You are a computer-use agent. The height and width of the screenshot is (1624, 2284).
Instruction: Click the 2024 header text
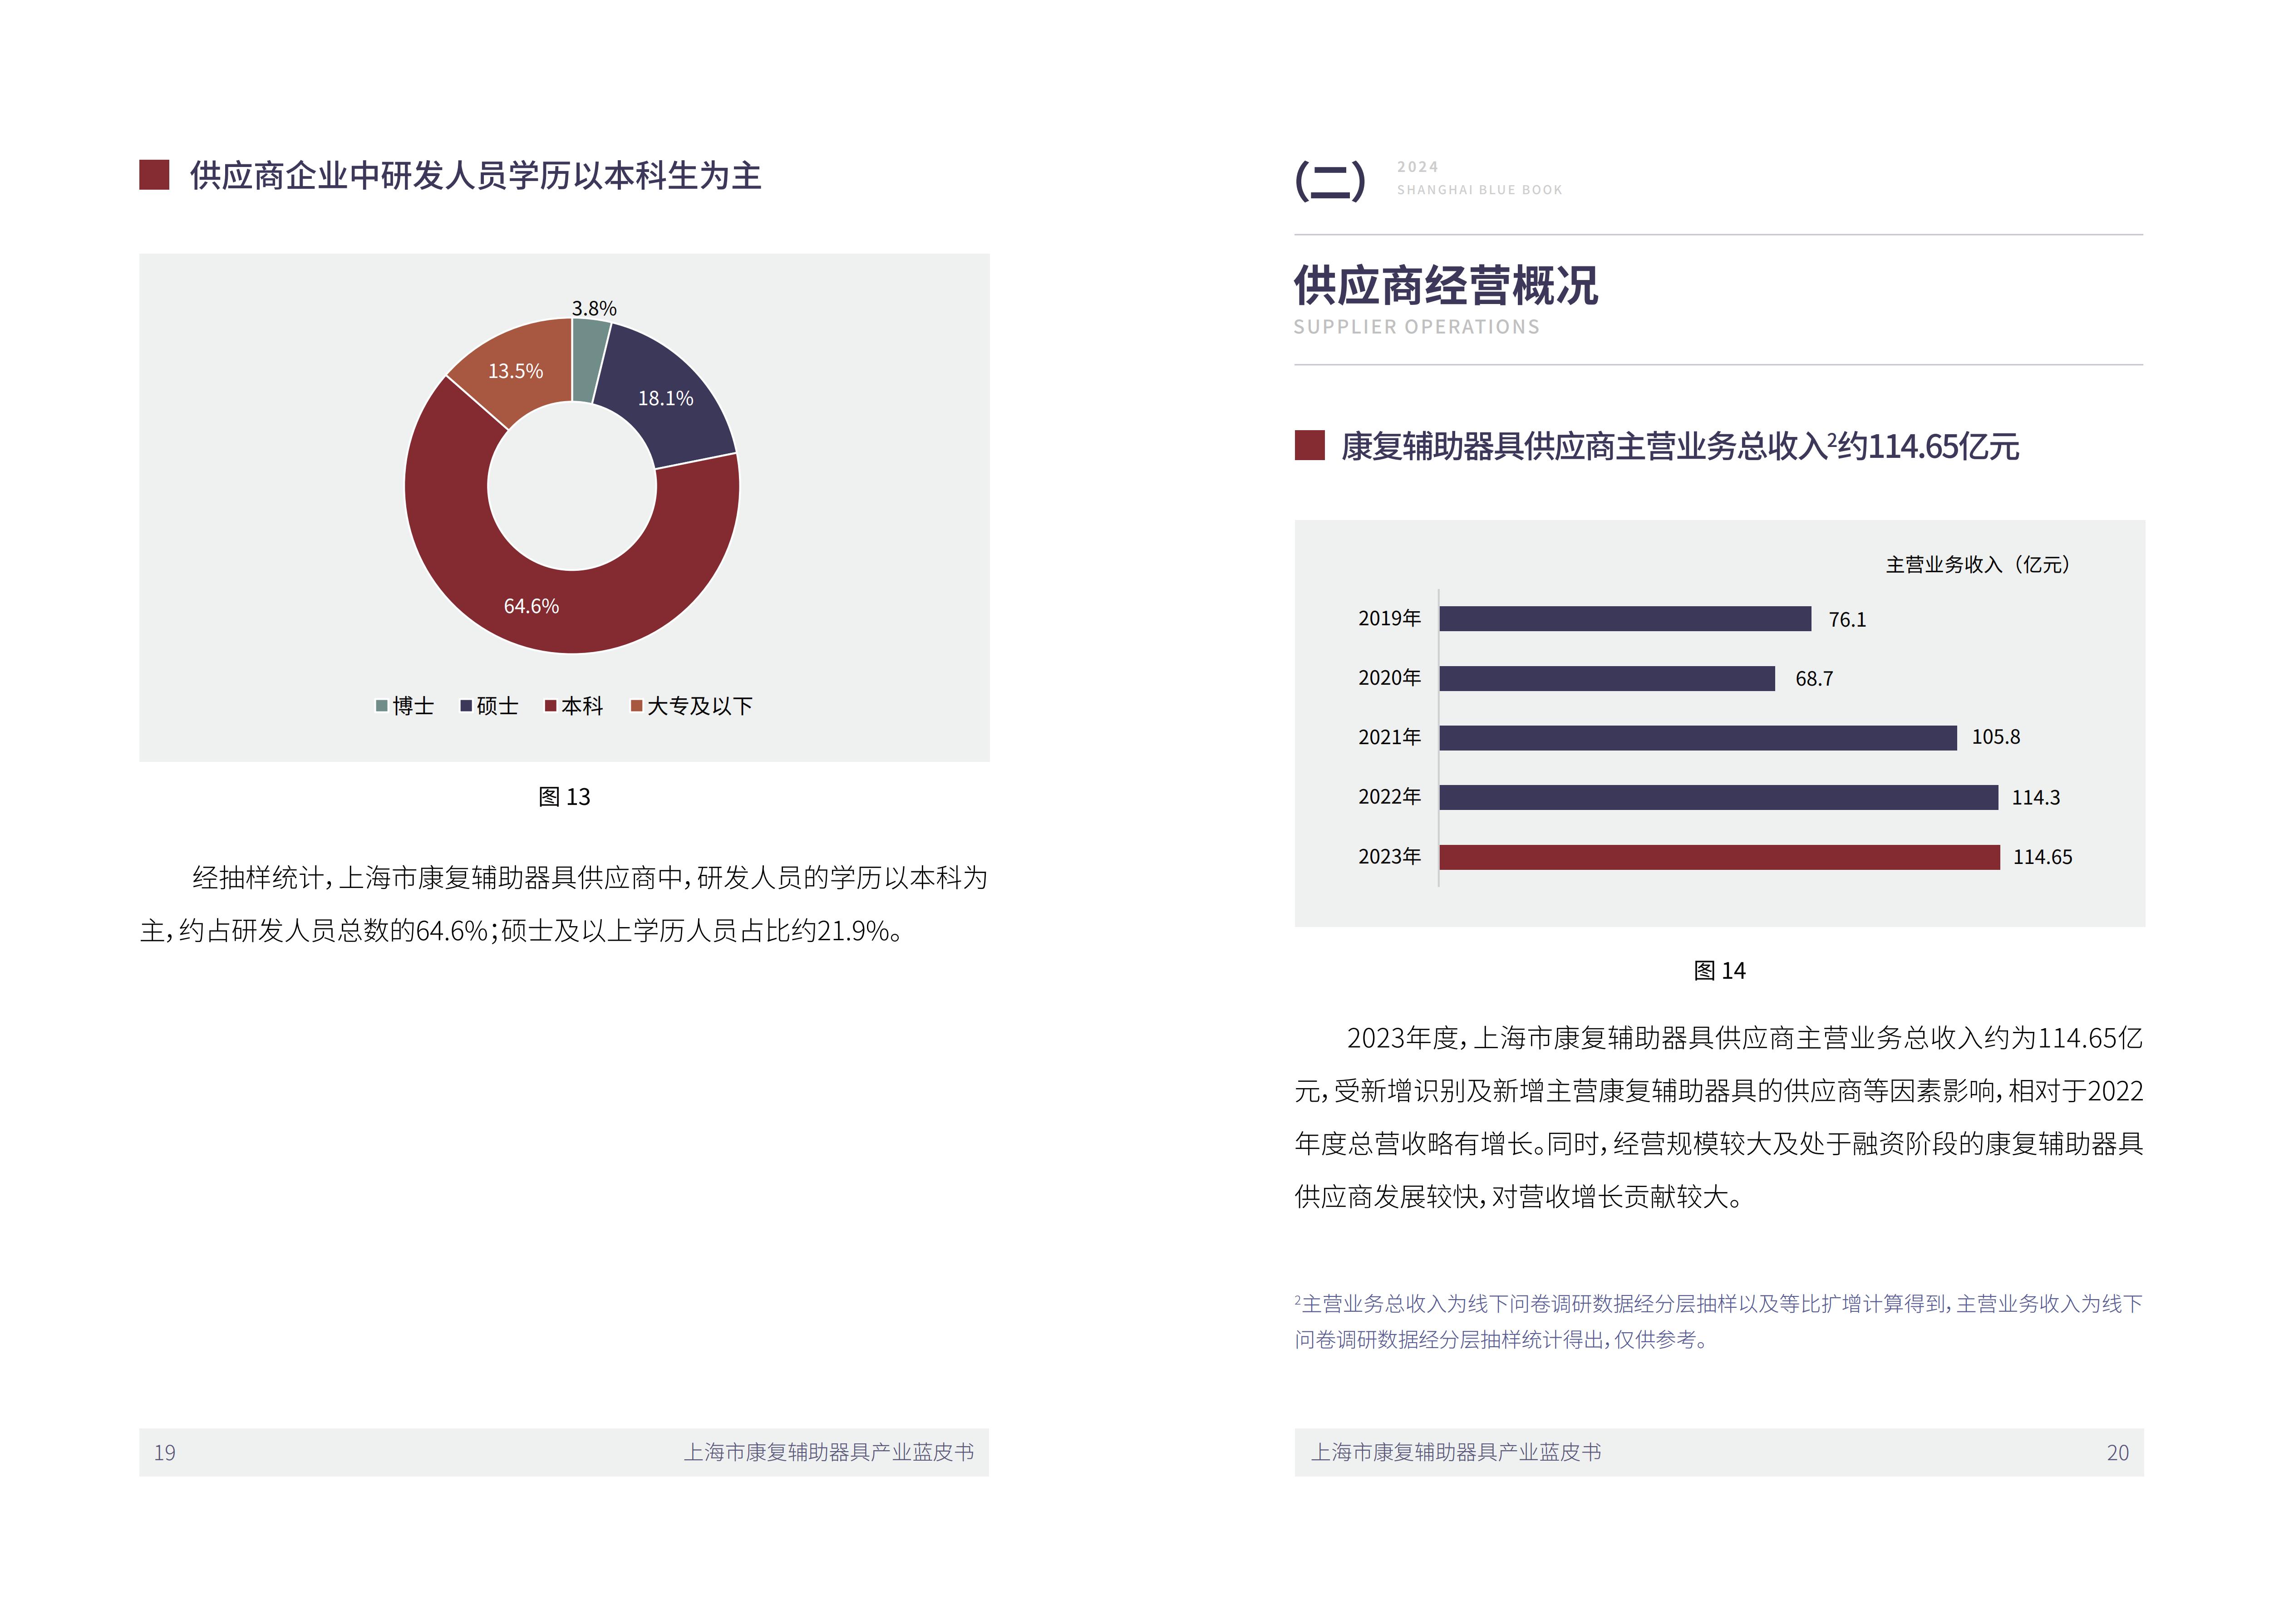click(1417, 167)
